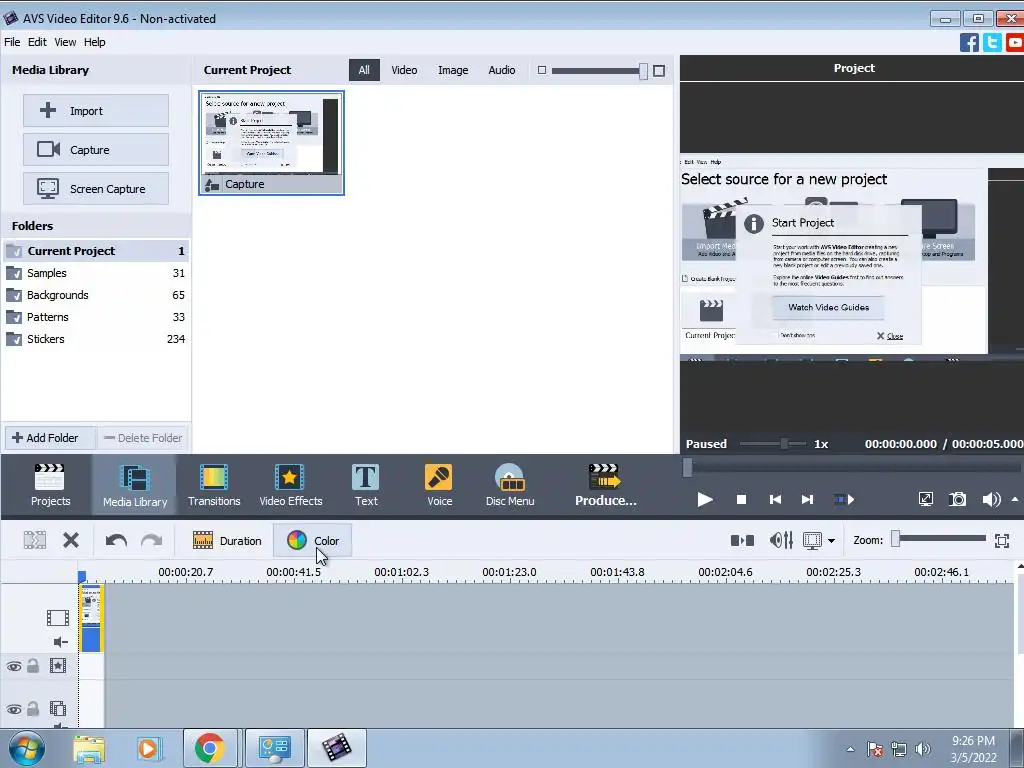Viewport: 1024px width, 768px height.
Task: Click Delete Folder
Action: 143,438
